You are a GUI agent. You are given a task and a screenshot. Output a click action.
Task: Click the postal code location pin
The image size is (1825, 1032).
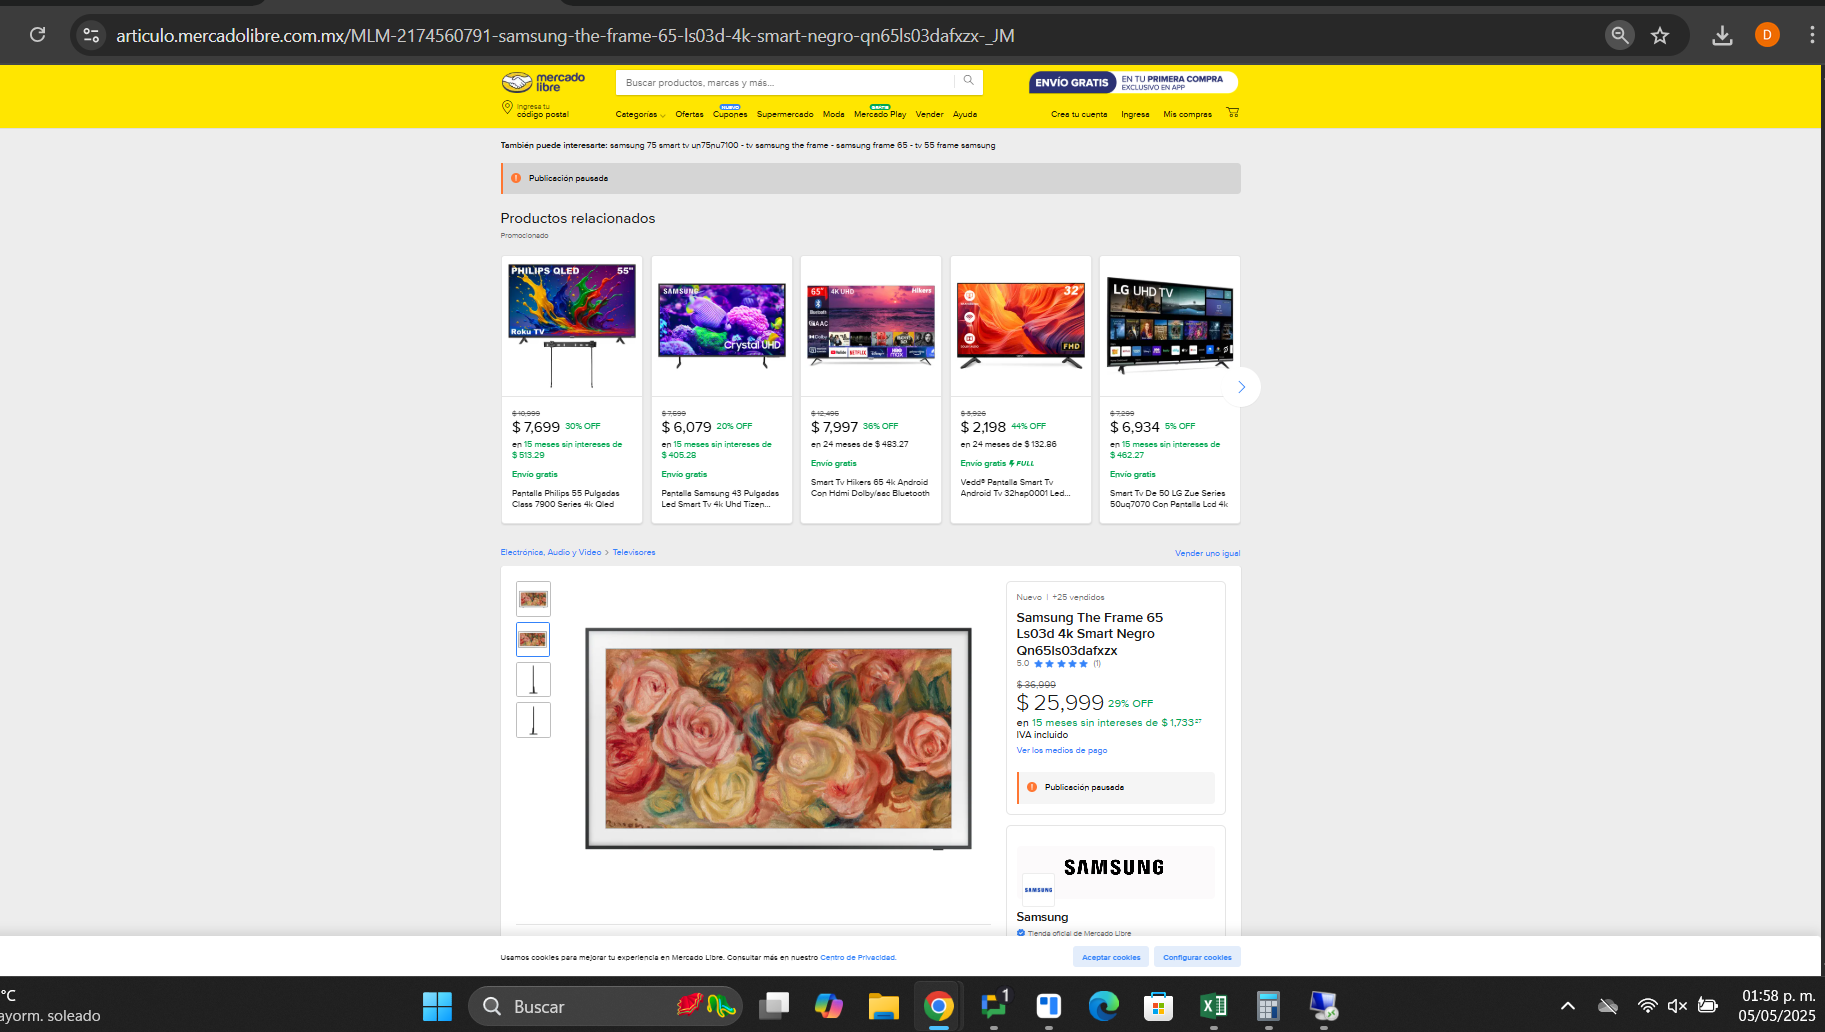point(507,107)
